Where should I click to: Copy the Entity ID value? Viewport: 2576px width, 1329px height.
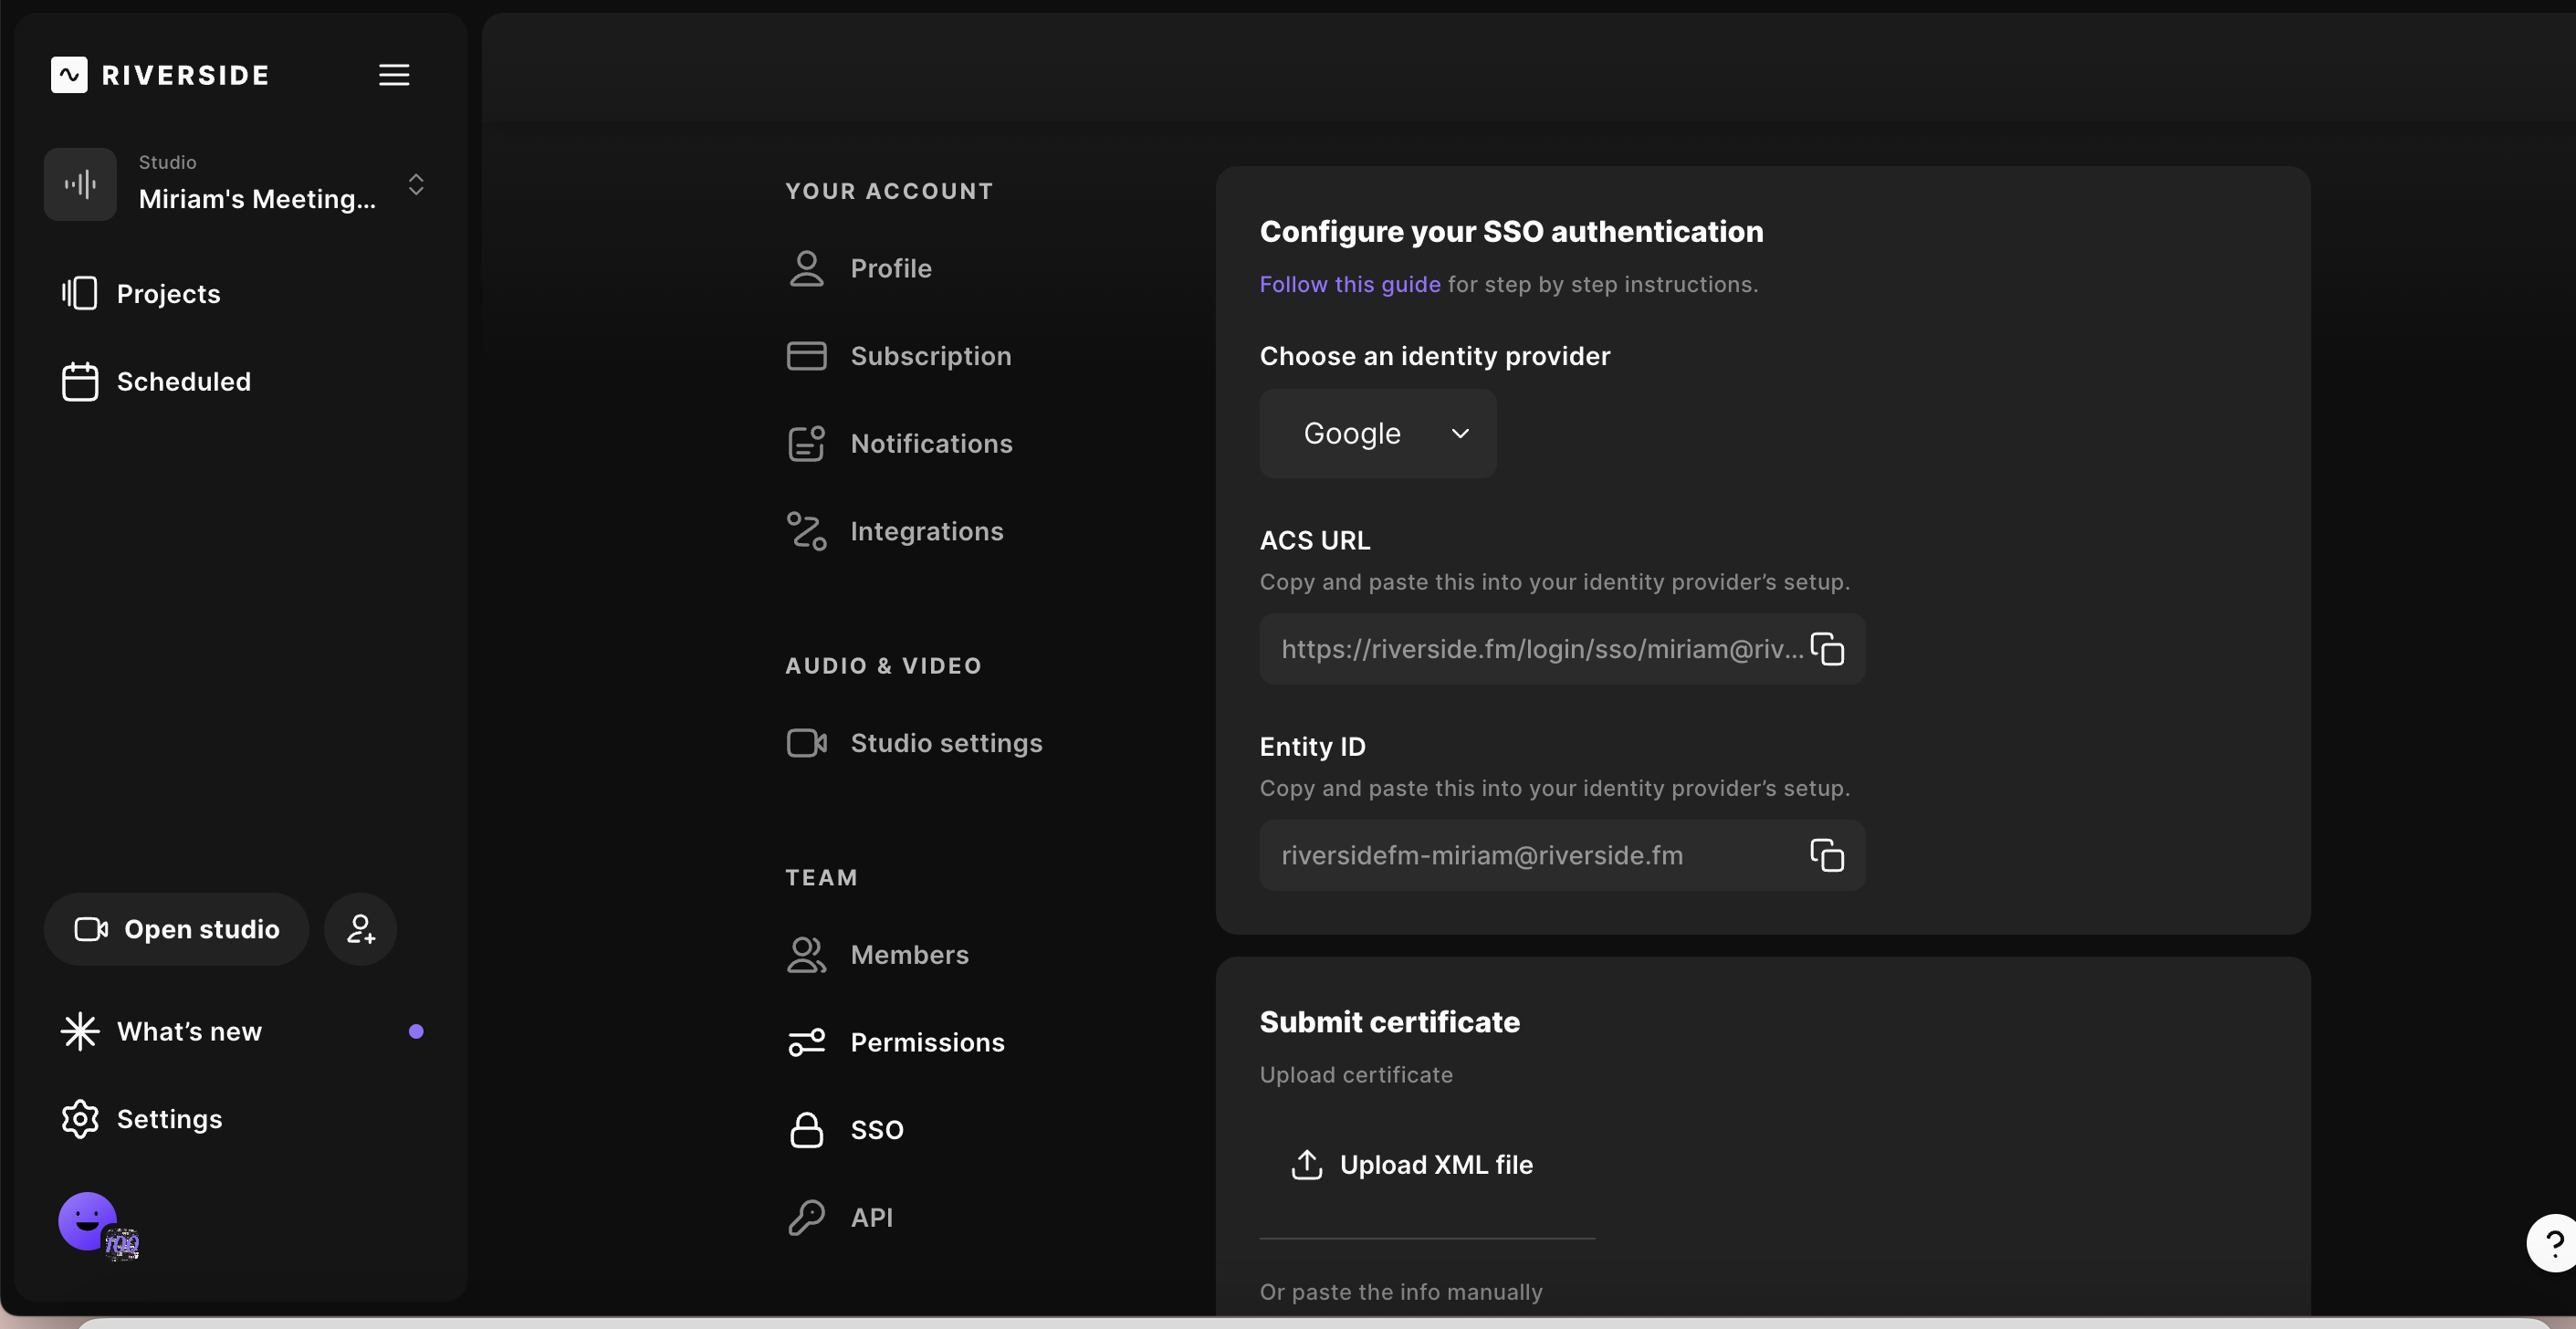[1826, 855]
